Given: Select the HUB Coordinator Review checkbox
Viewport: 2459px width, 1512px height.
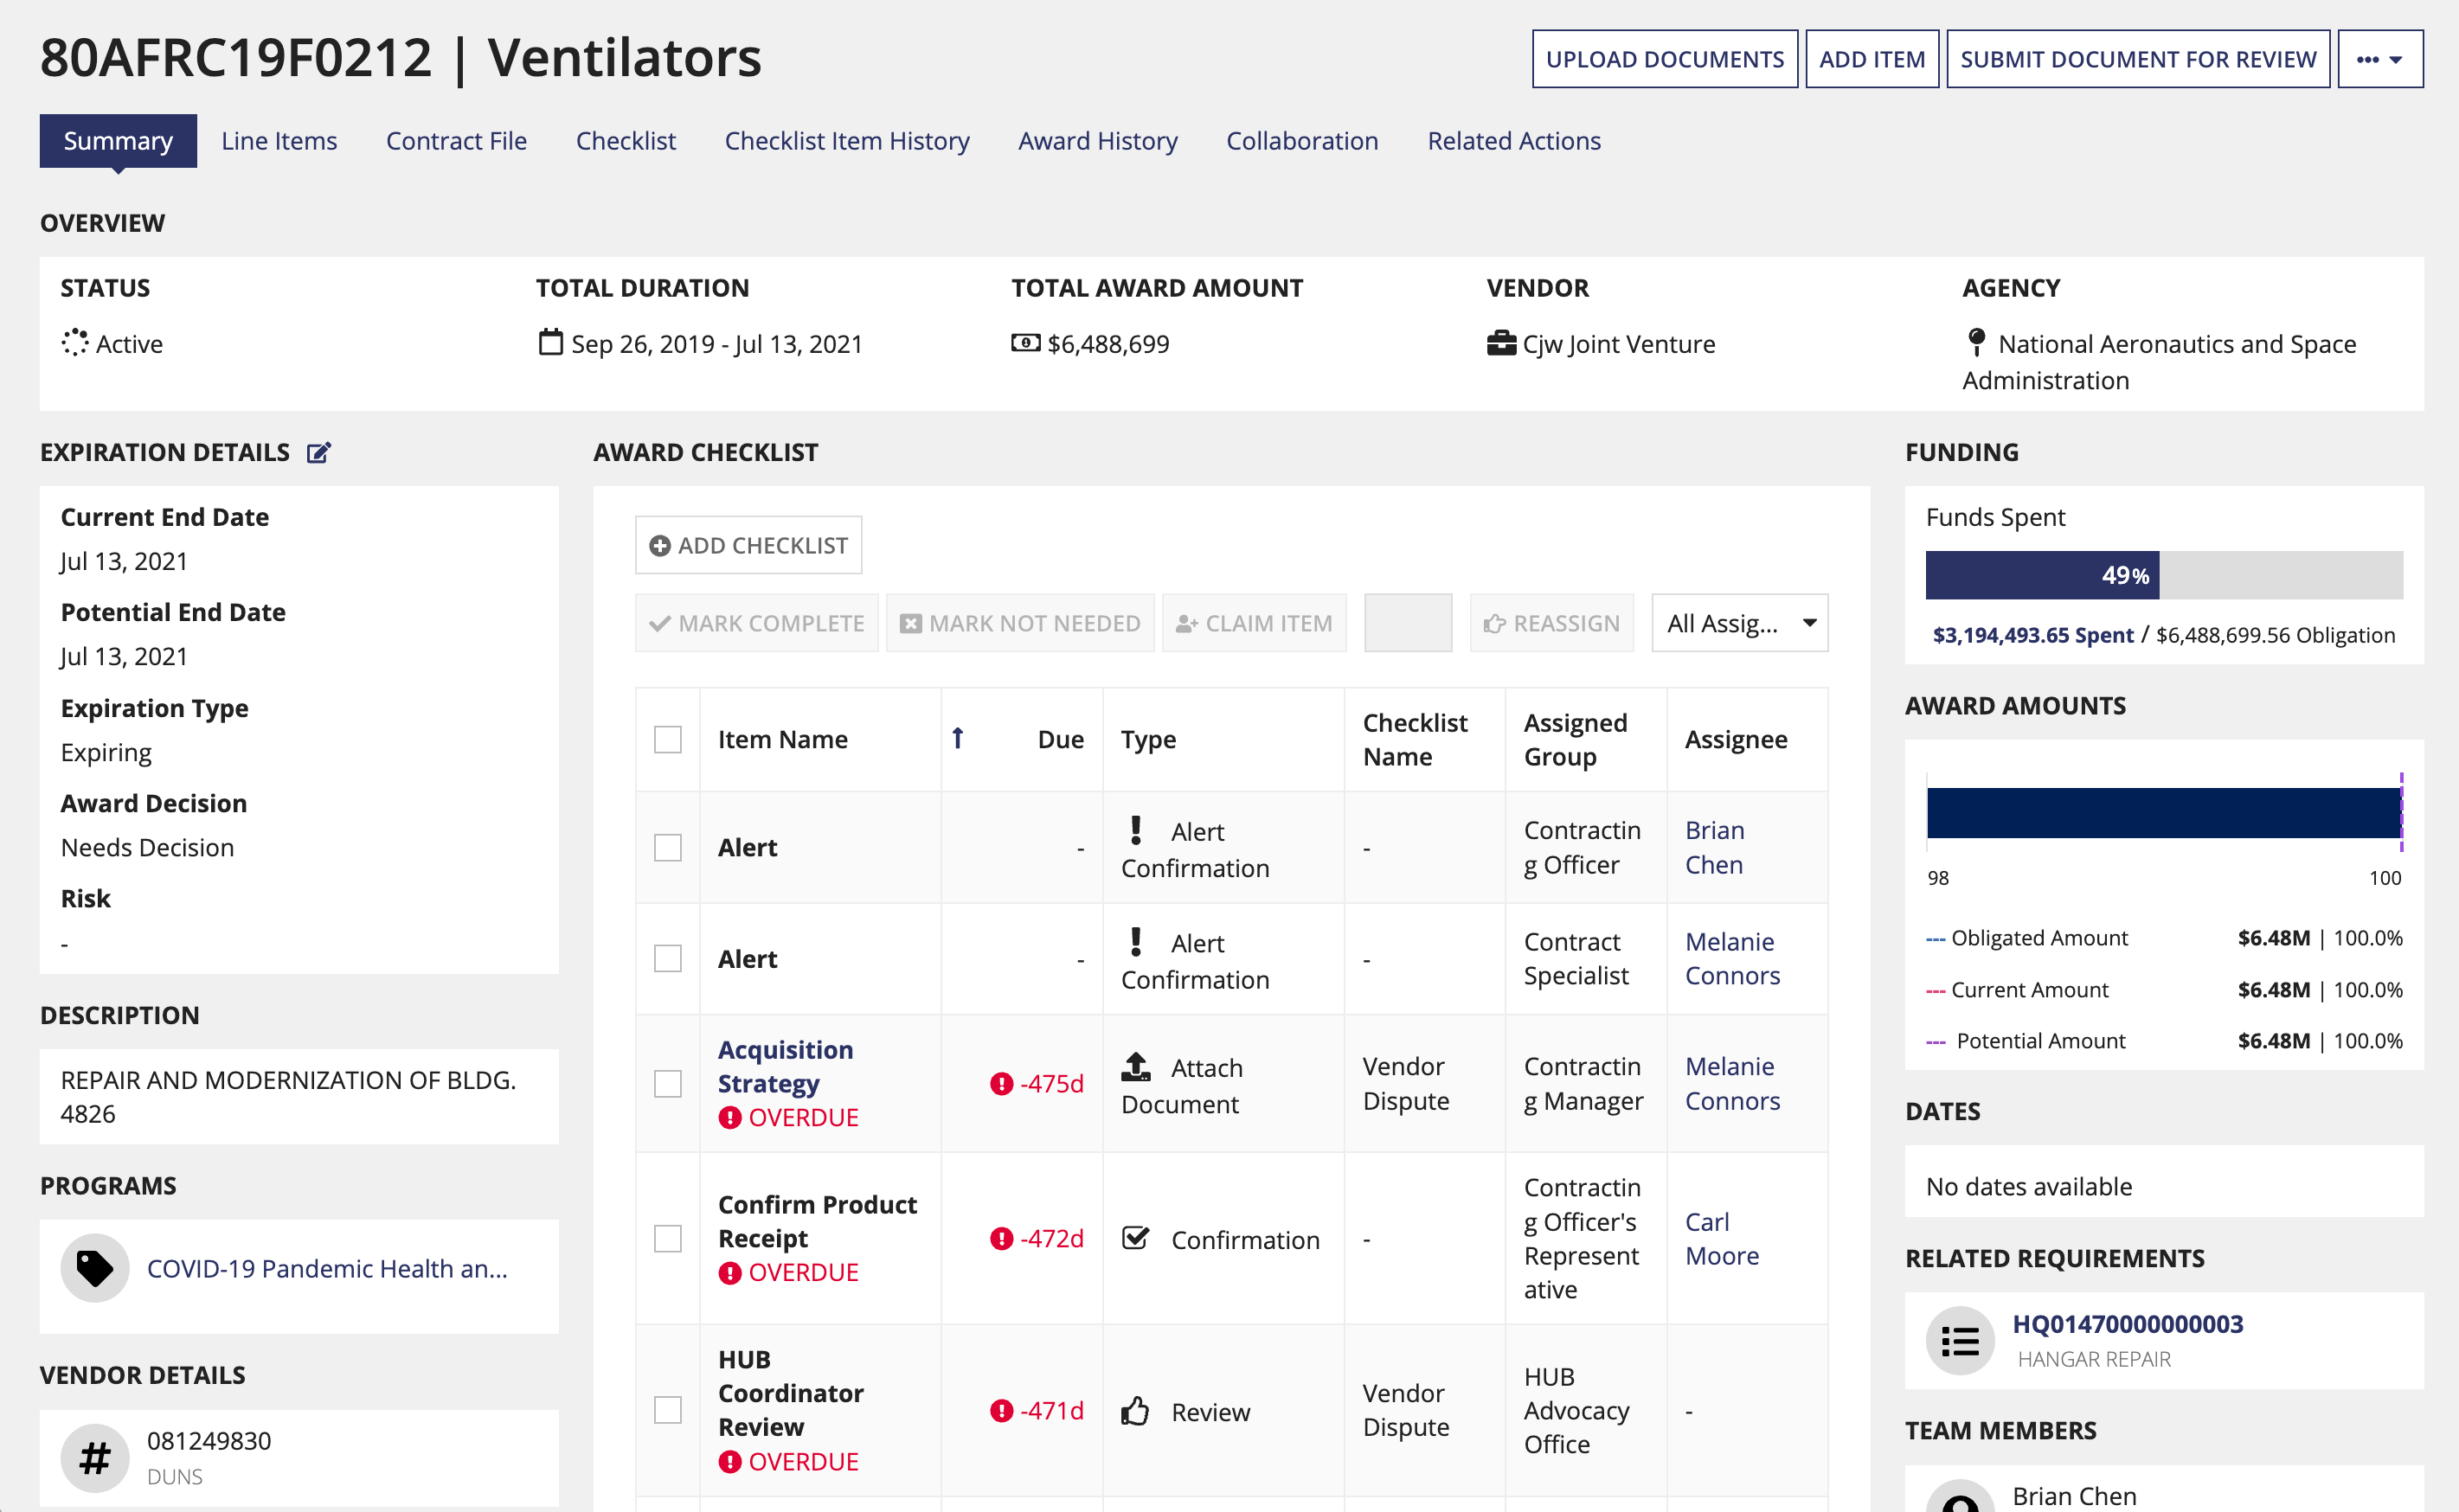Looking at the screenshot, I should point(668,1411).
